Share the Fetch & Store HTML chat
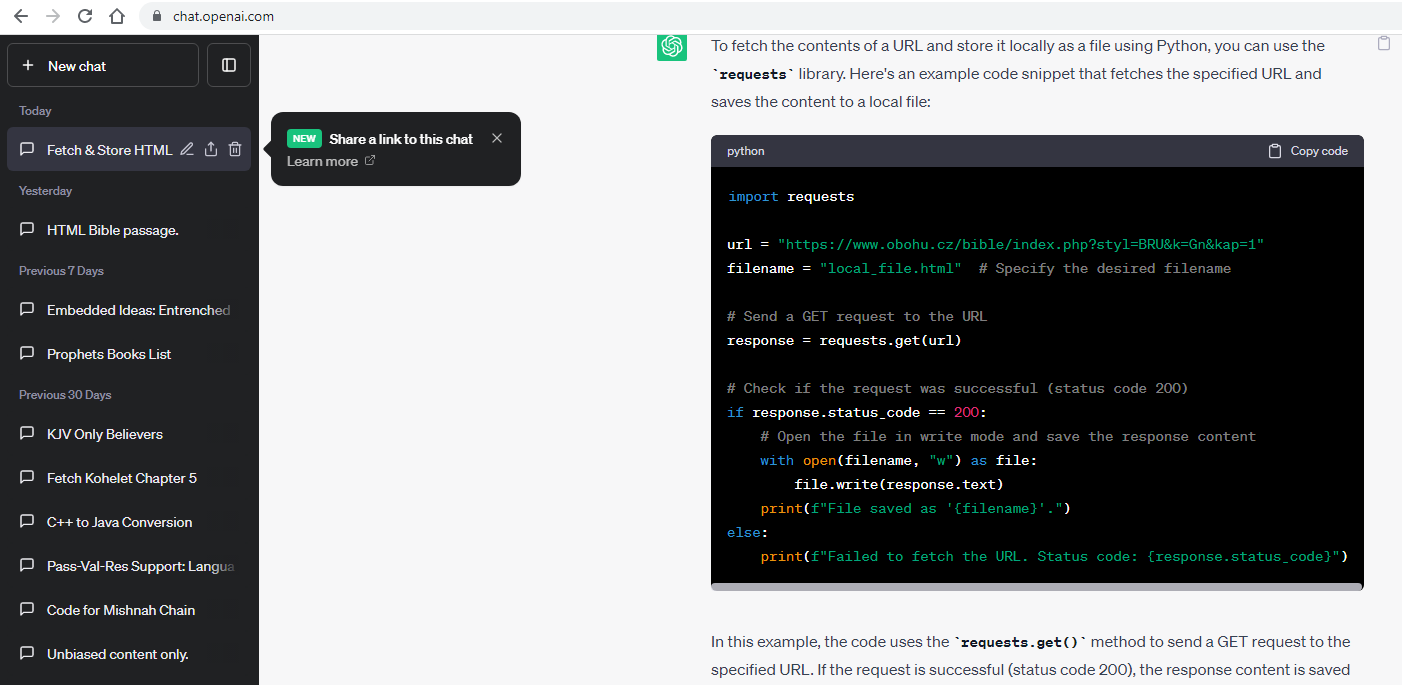 point(211,149)
